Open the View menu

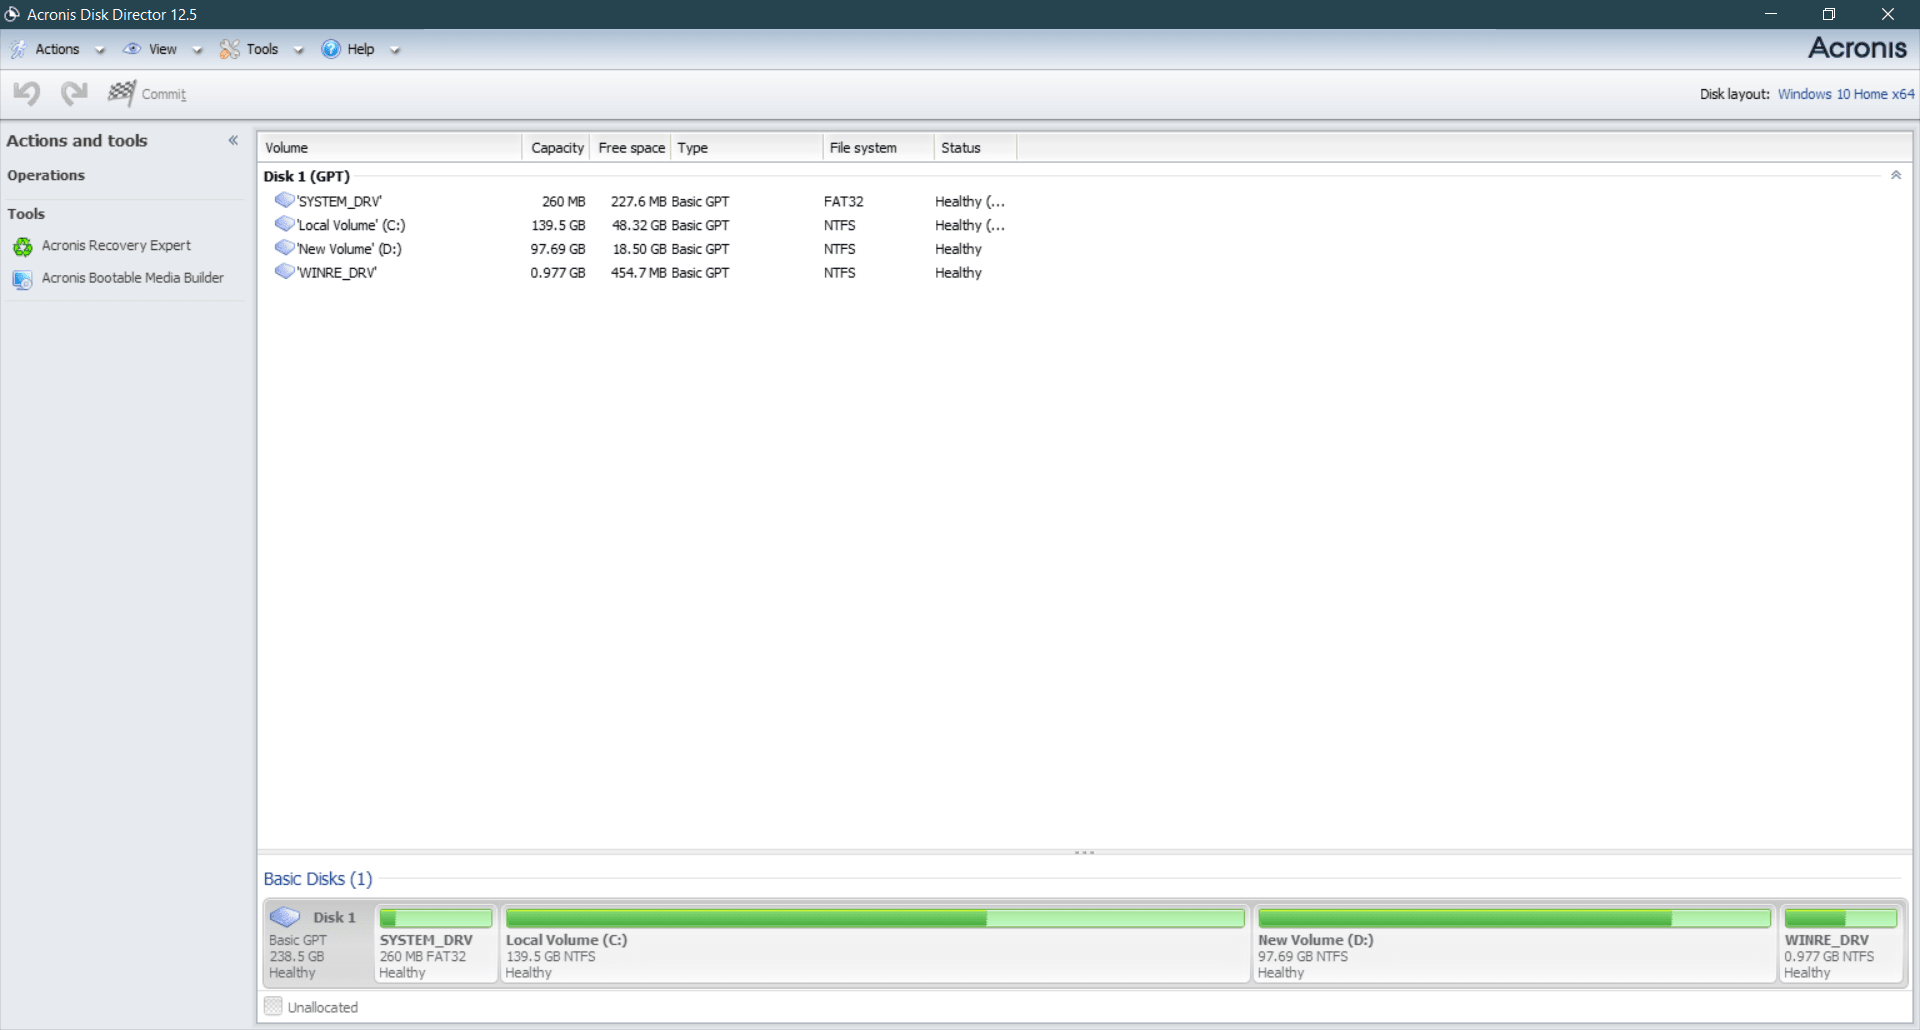(162, 49)
